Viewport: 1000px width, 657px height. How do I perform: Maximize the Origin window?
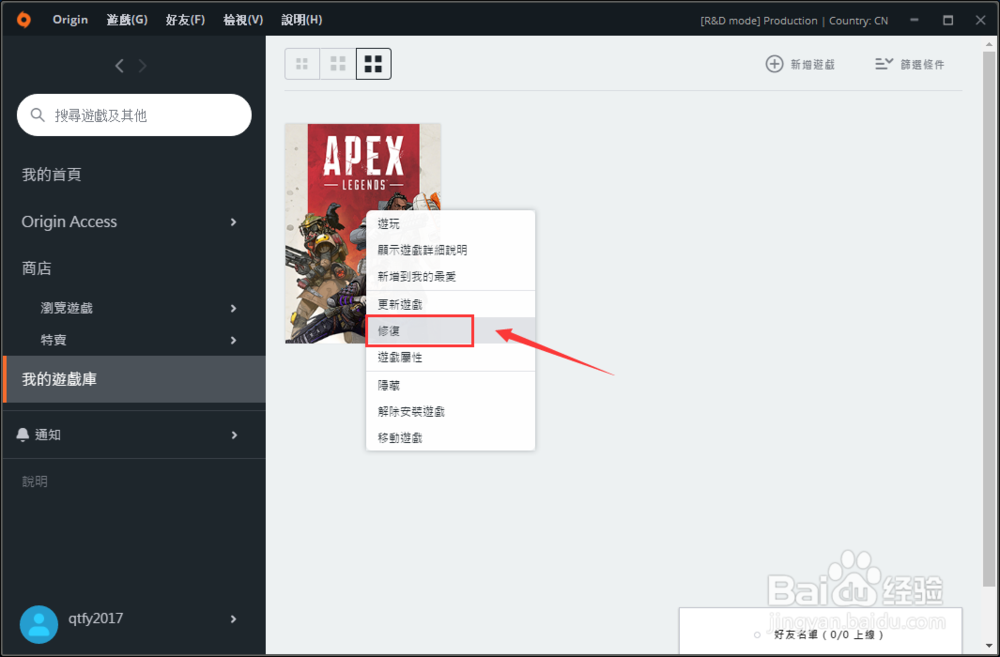[948, 20]
